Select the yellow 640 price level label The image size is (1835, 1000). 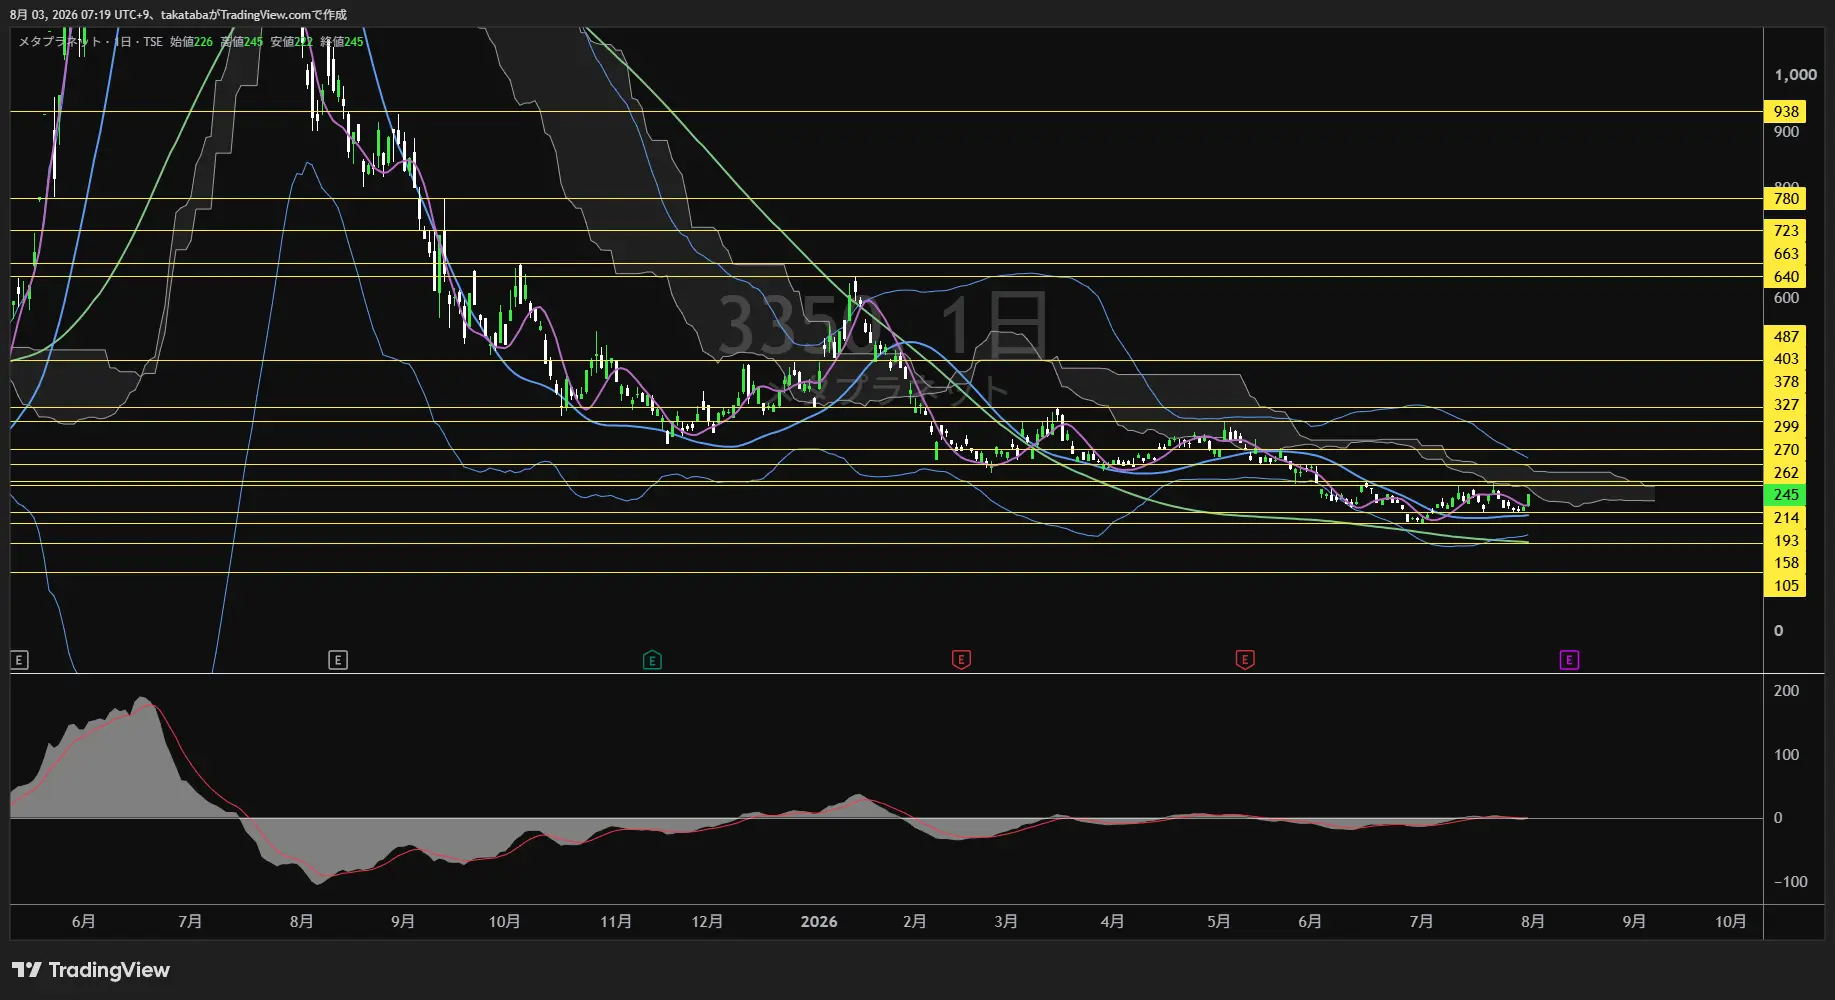point(1785,277)
